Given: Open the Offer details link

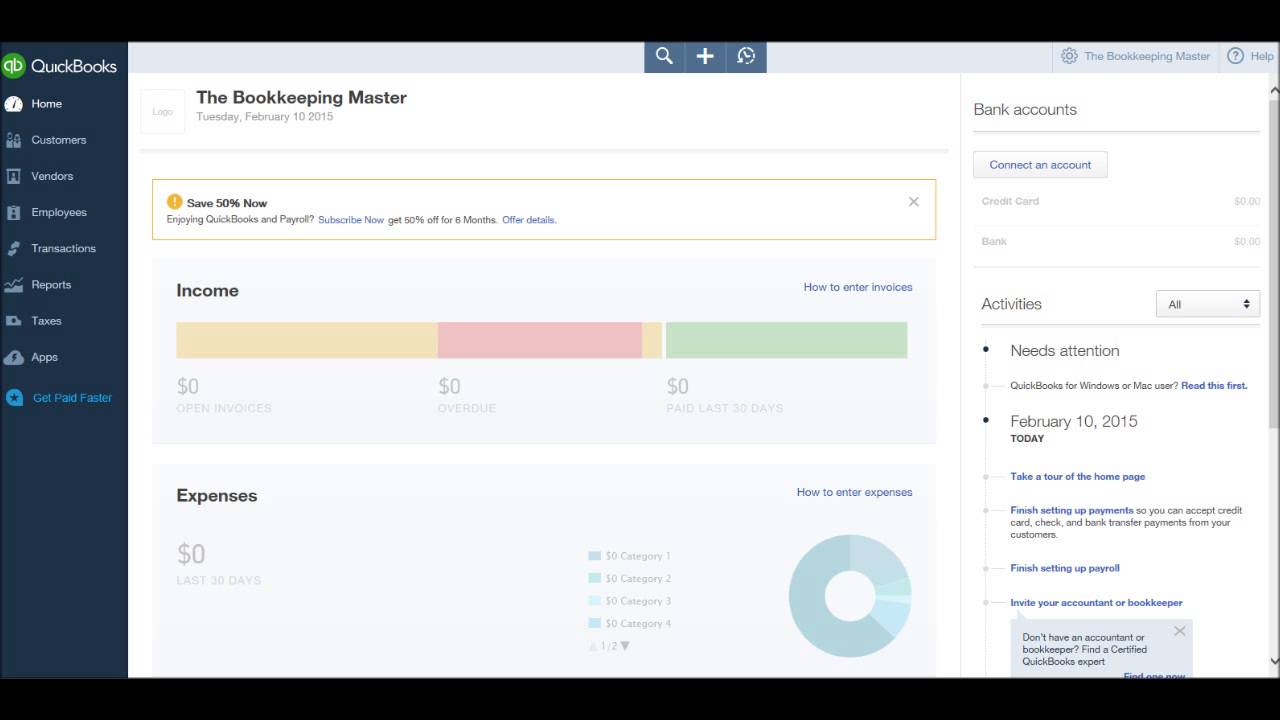Looking at the screenshot, I should pos(529,220).
